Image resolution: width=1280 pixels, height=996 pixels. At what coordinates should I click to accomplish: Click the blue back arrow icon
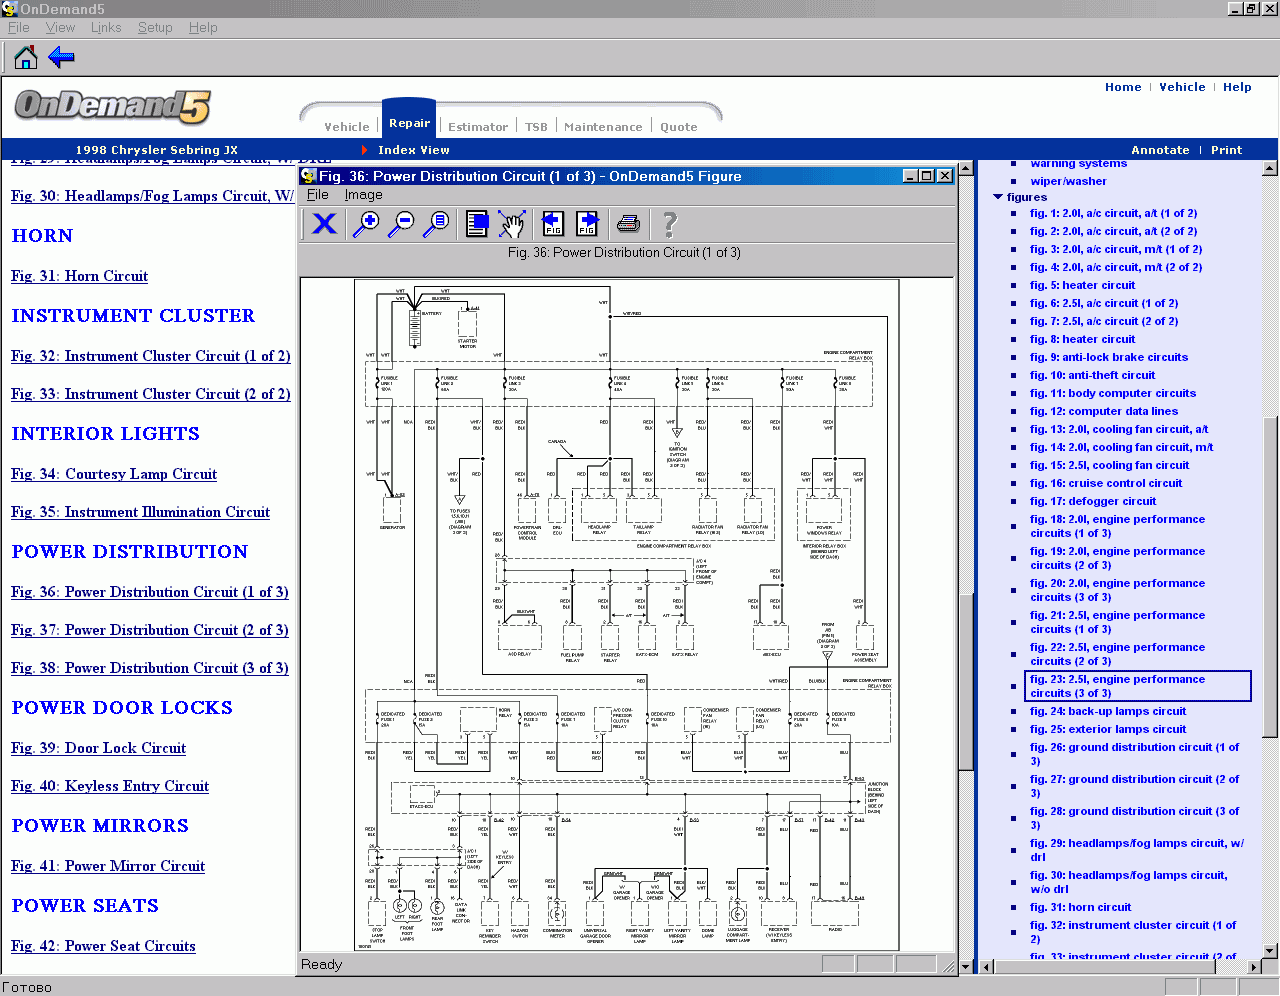click(62, 57)
